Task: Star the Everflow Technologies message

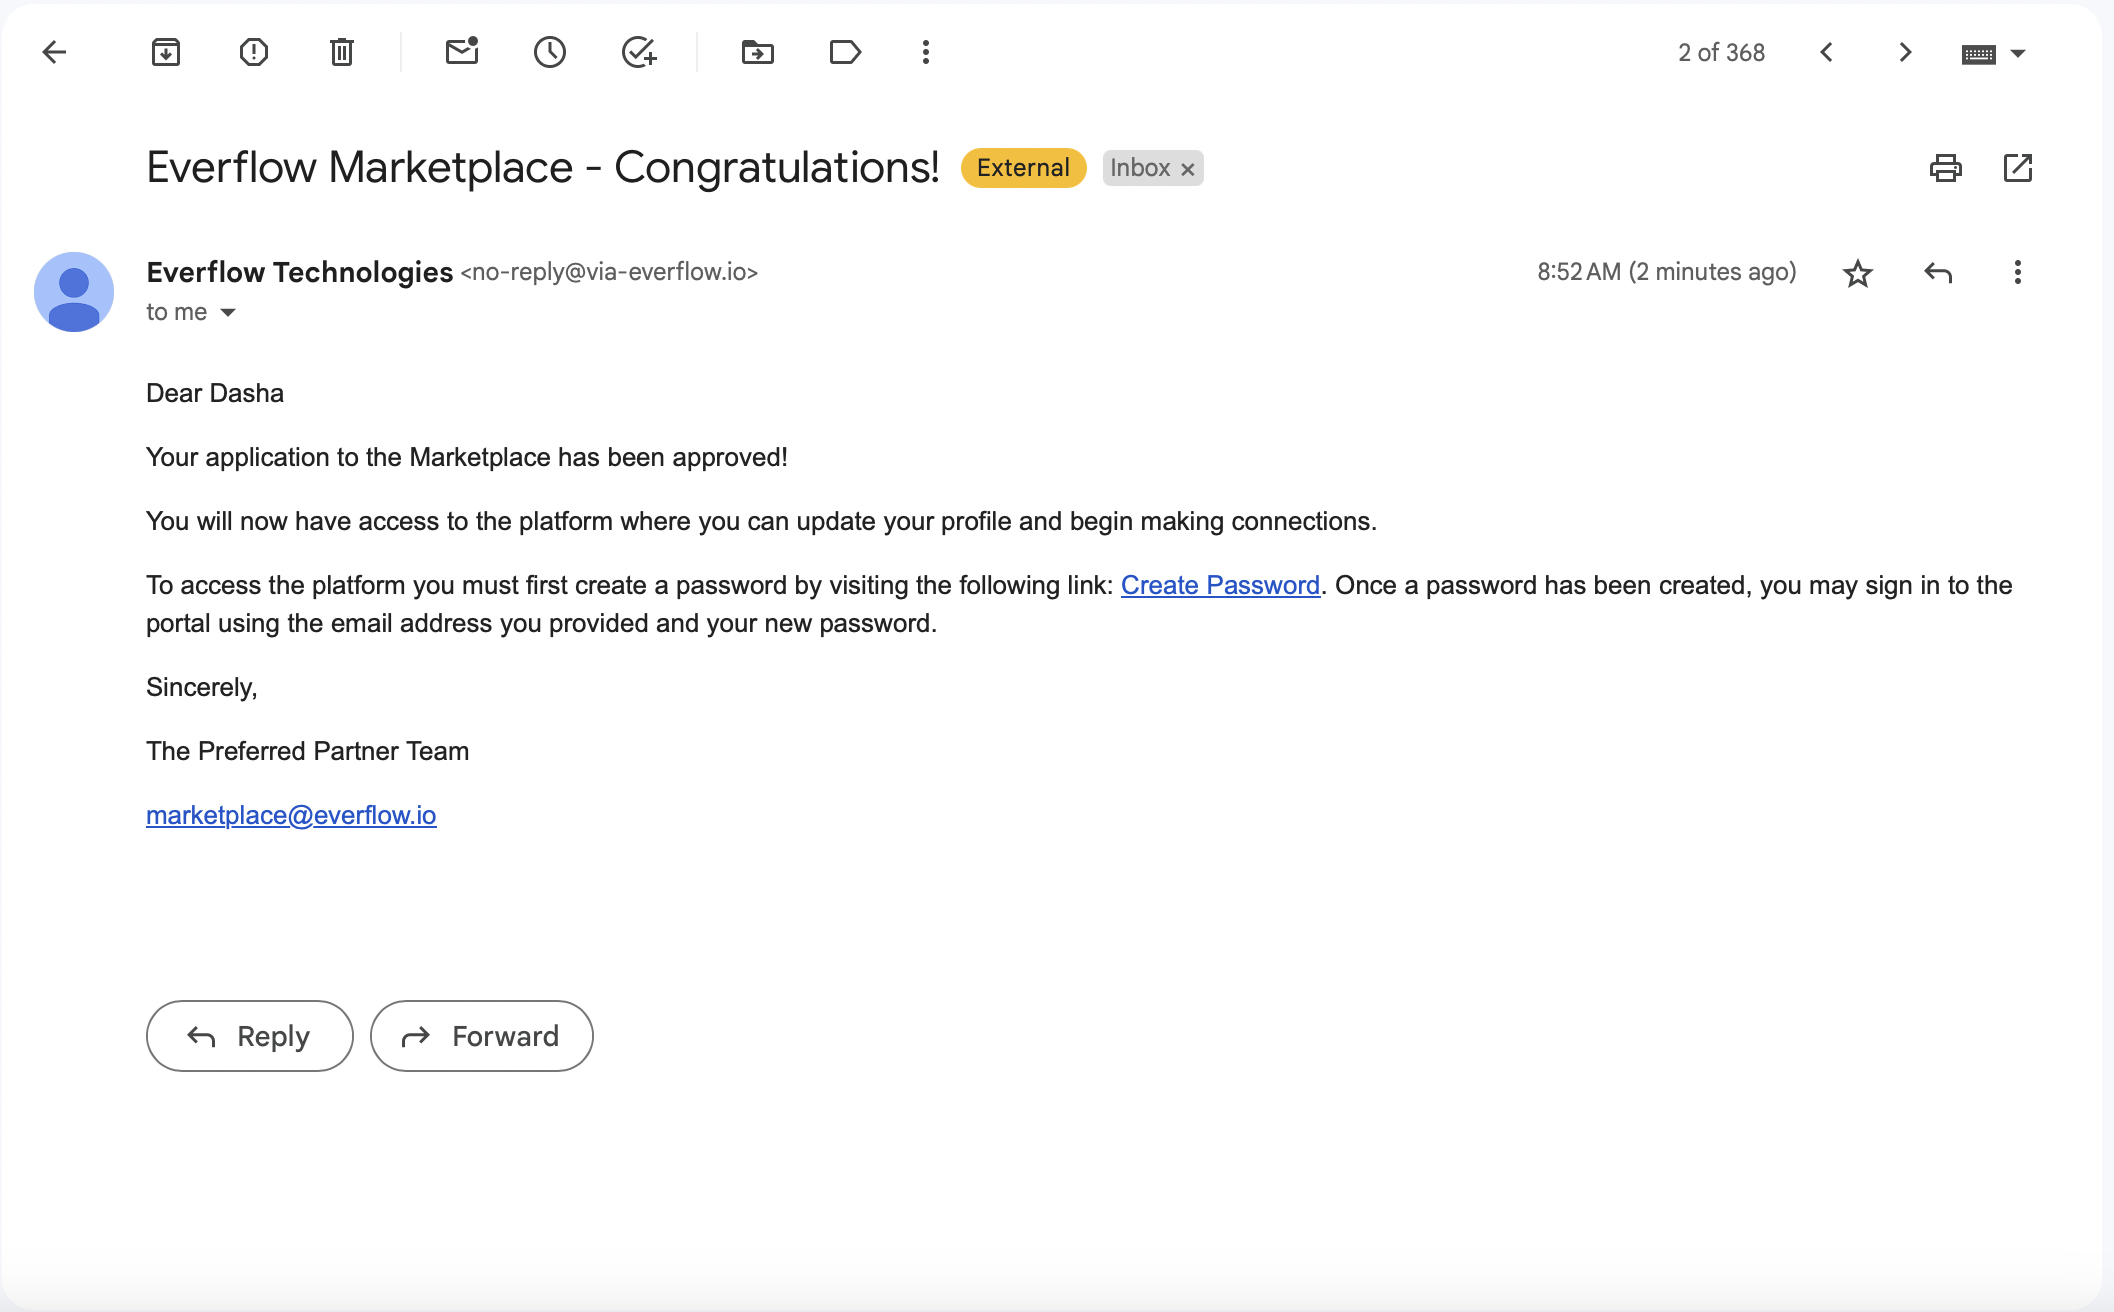Action: click(1858, 273)
